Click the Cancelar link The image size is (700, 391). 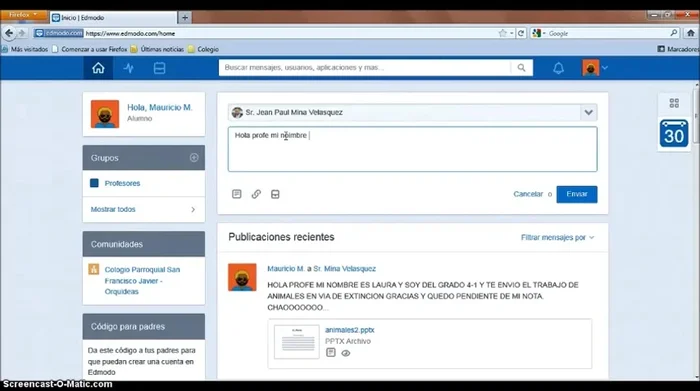[528, 194]
